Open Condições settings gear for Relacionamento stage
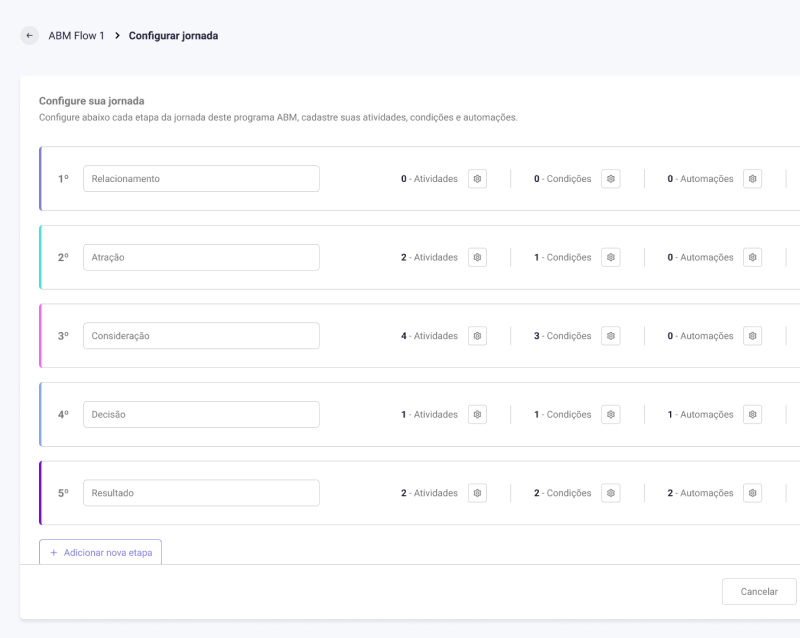 [x=610, y=179]
